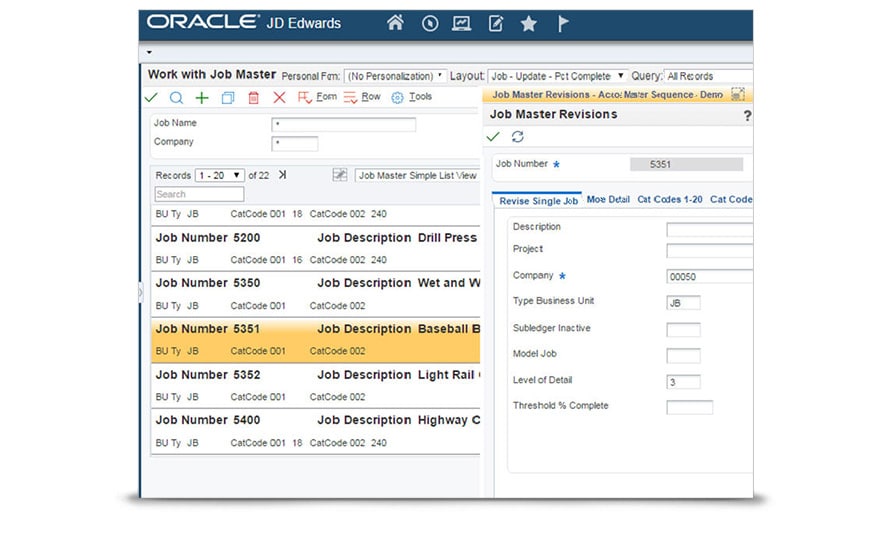The image size is (880, 533).
Task: Switch to the More Detail tab
Action: point(608,200)
